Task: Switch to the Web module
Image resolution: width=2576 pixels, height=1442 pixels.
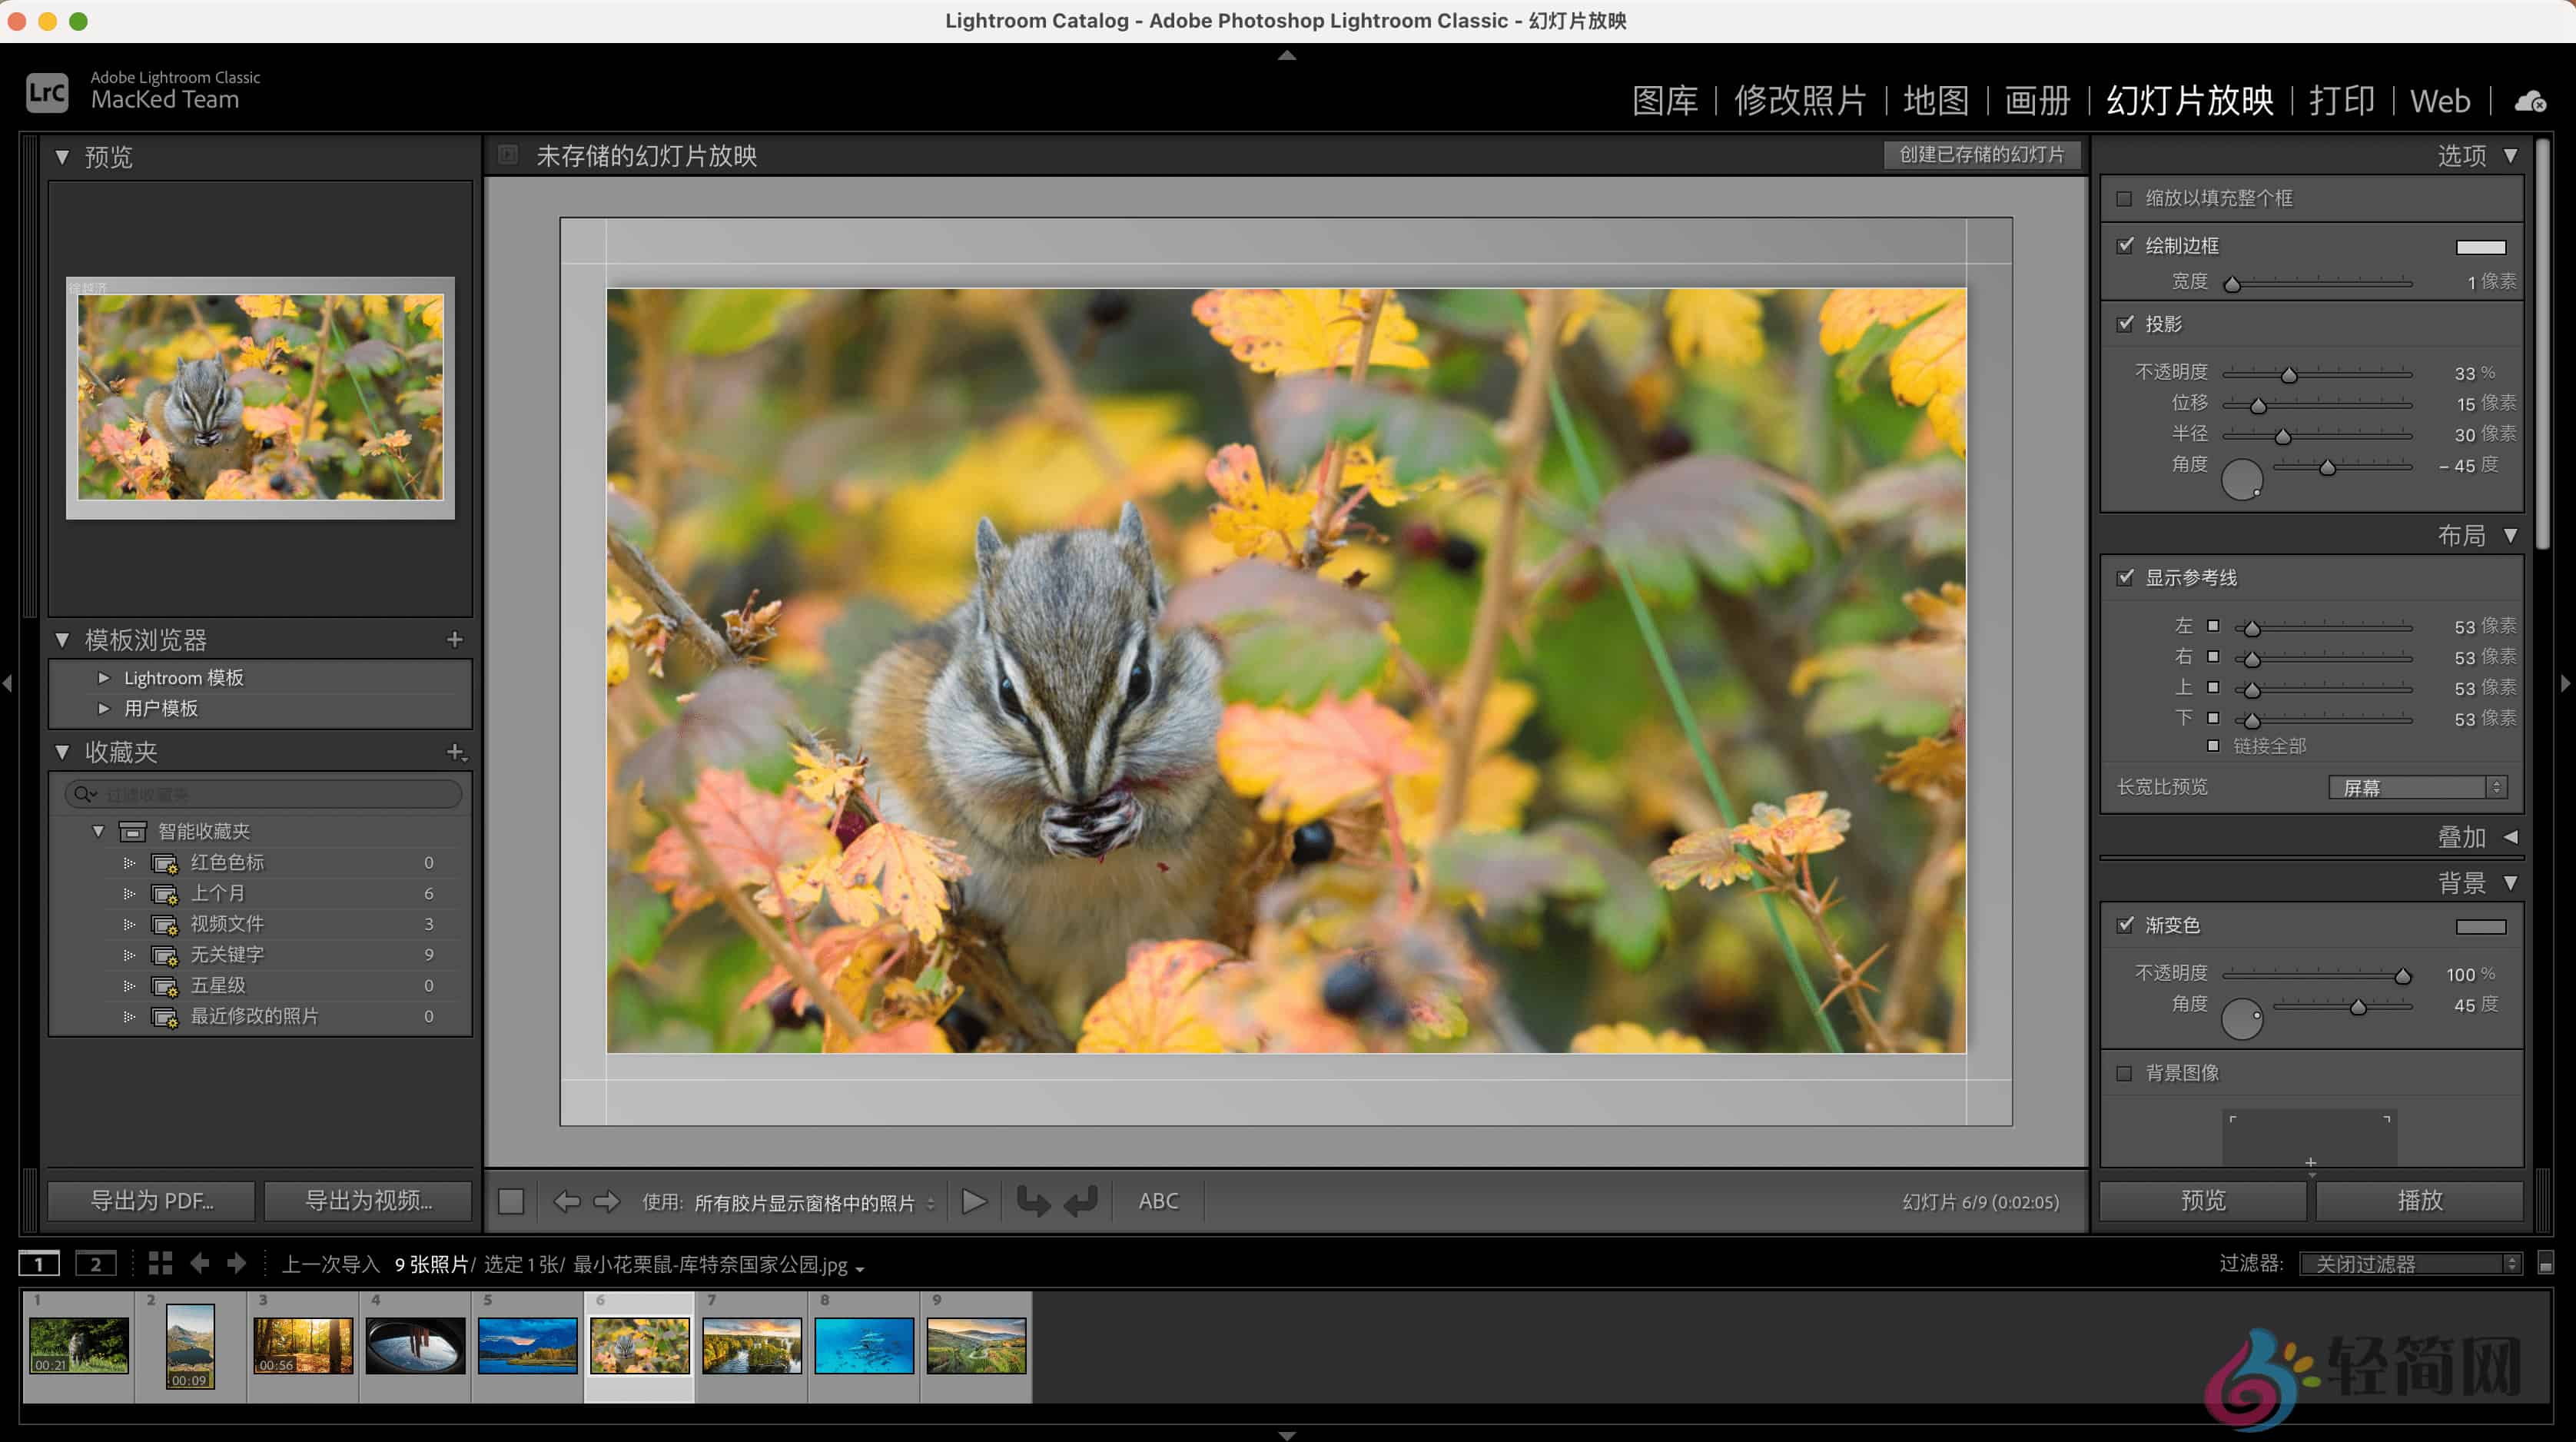Action: coord(2440,101)
